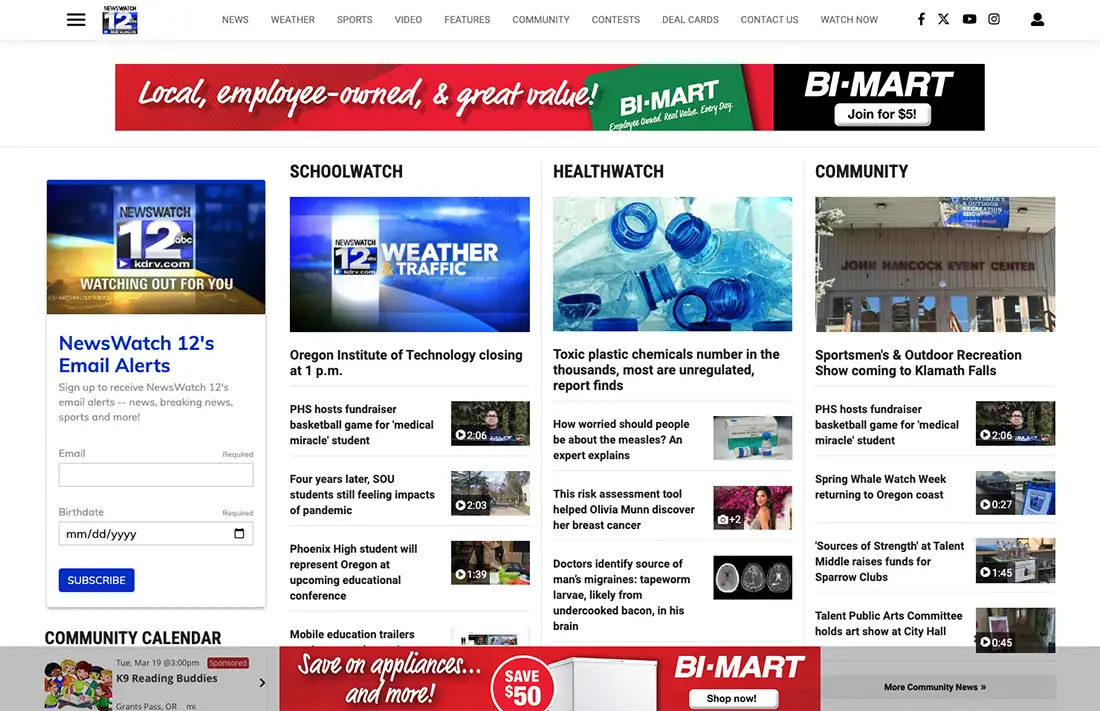Open Schoolwatch section heading
This screenshot has height=711, width=1100.
pyautogui.click(x=346, y=171)
